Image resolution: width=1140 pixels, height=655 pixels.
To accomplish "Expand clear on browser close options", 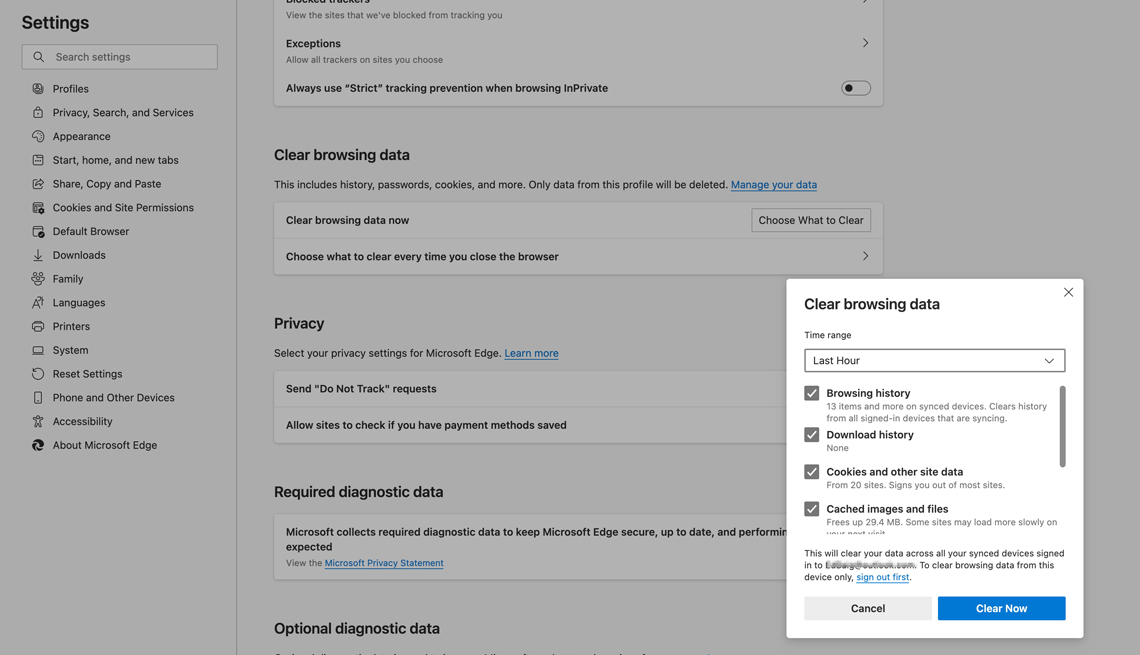I will [x=865, y=256].
